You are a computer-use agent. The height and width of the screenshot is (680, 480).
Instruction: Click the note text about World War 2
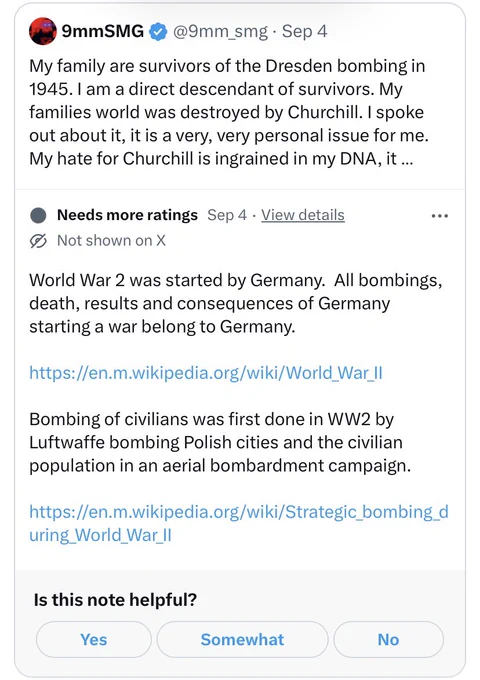pos(236,303)
